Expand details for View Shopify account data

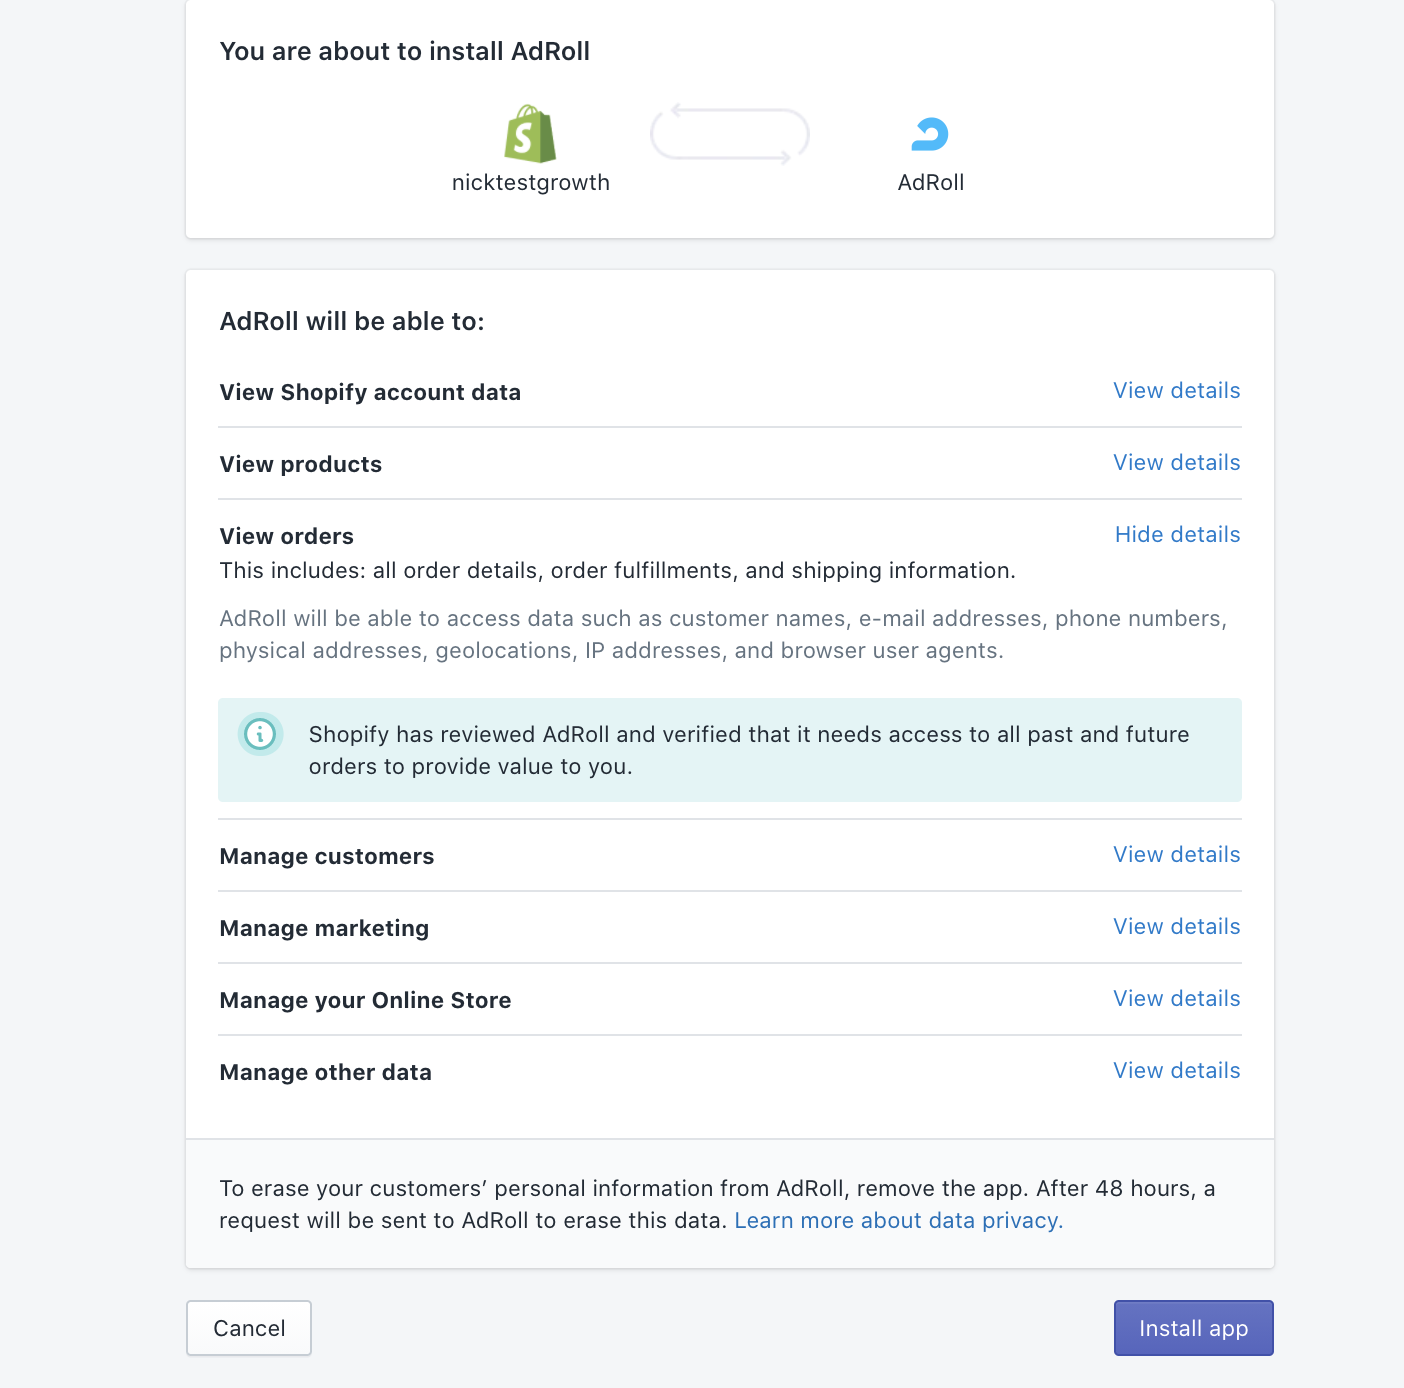(1177, 391)
